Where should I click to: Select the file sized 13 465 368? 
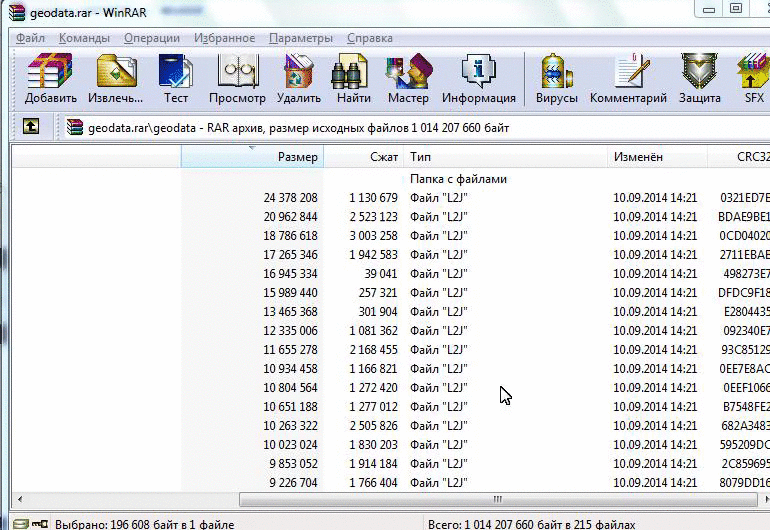pyautogui.click(x=391, y=311)
